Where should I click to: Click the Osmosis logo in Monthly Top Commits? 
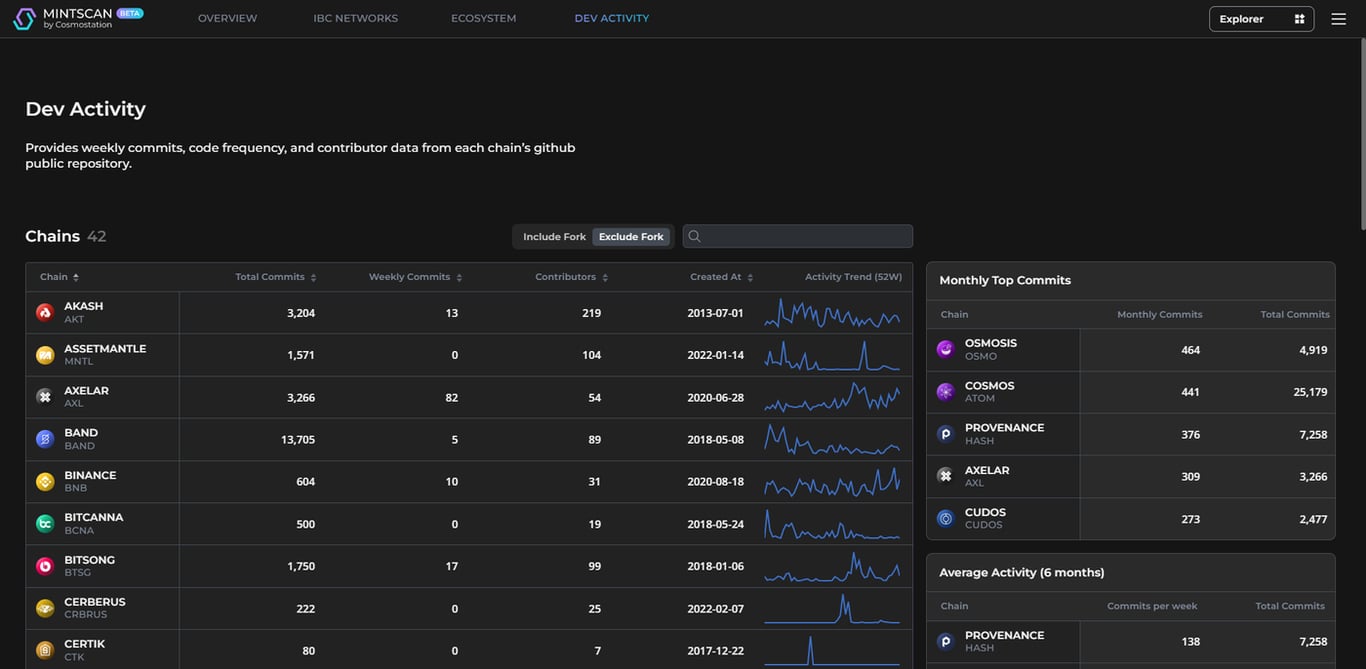point(945,349)
